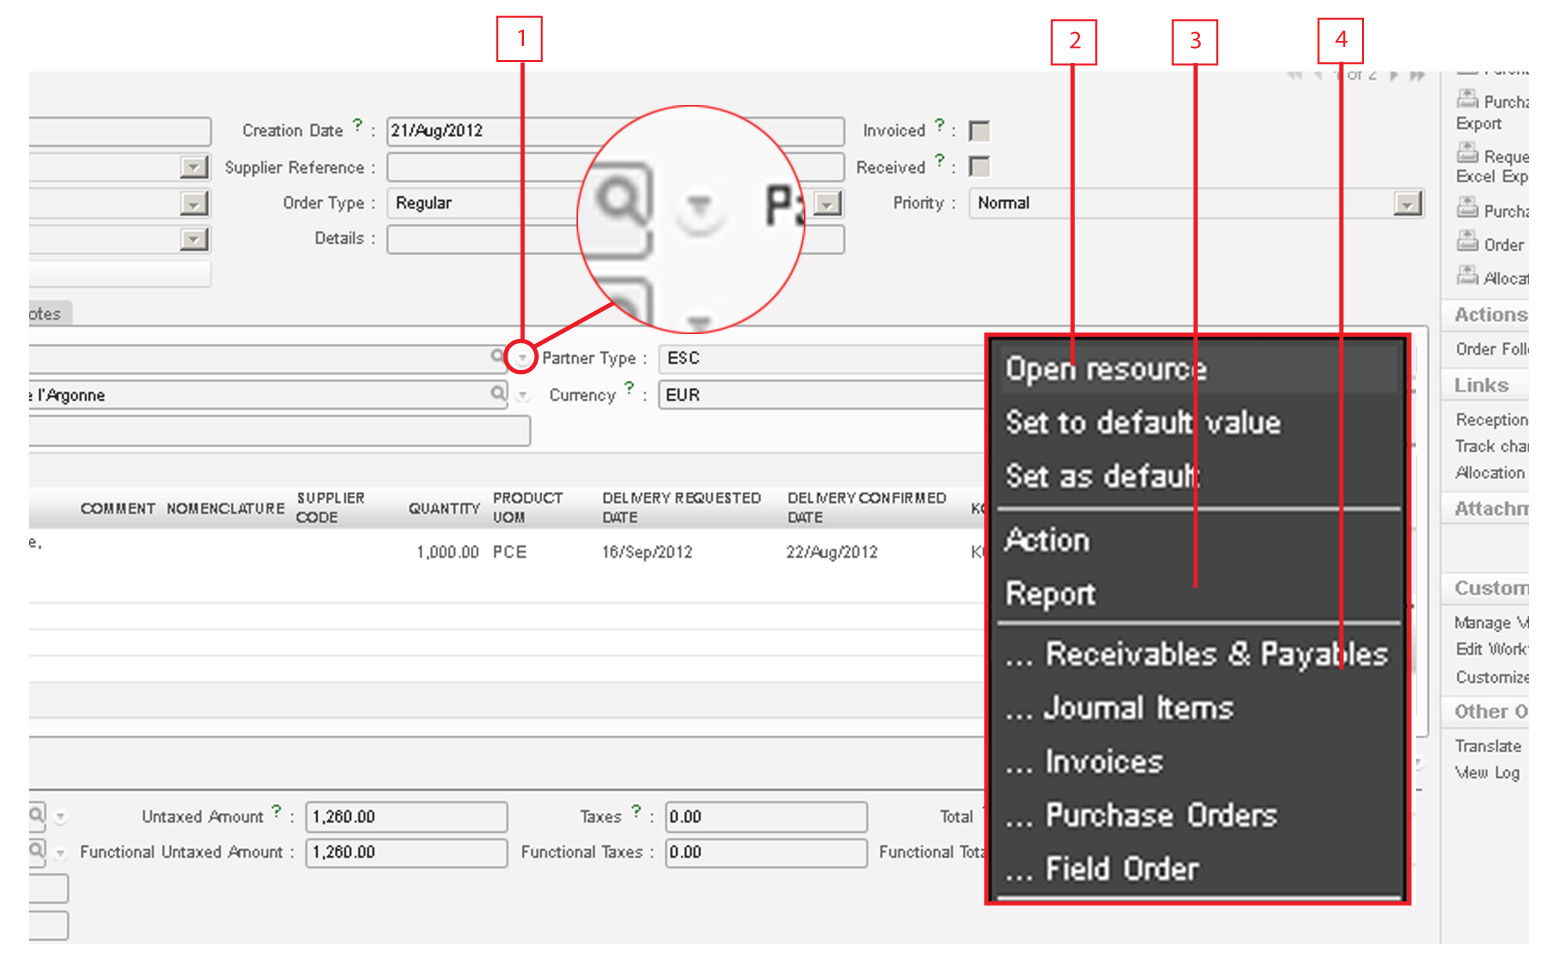Click the search icon in the l'Argonne field

[498, 394]
